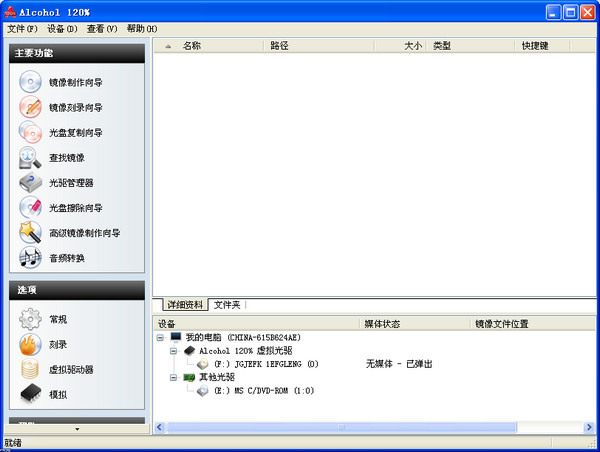Open the 音频转换 audio converter

[31, 258]
